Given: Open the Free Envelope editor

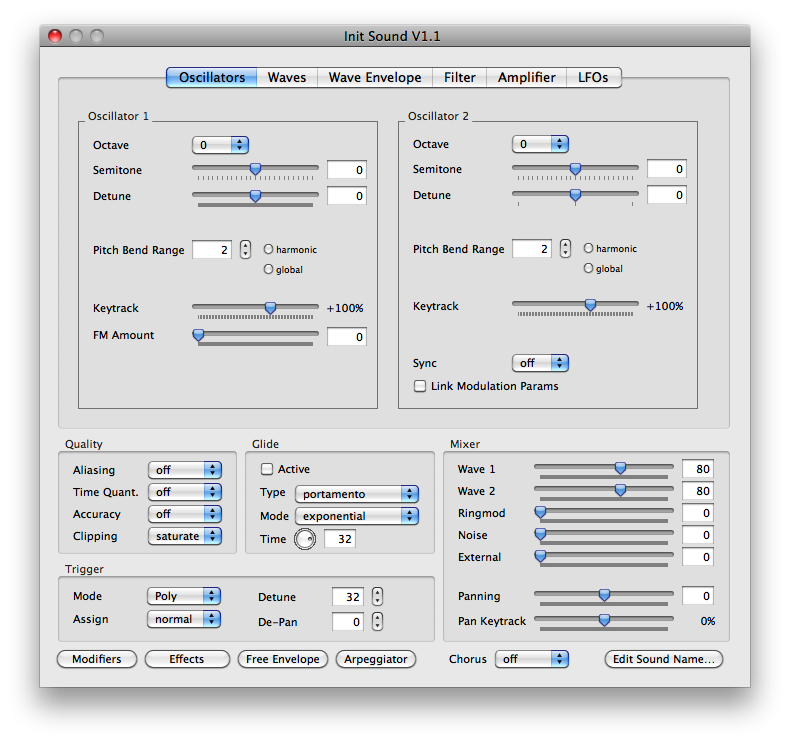Looking at the screenshot, I should tap(283, 659).
